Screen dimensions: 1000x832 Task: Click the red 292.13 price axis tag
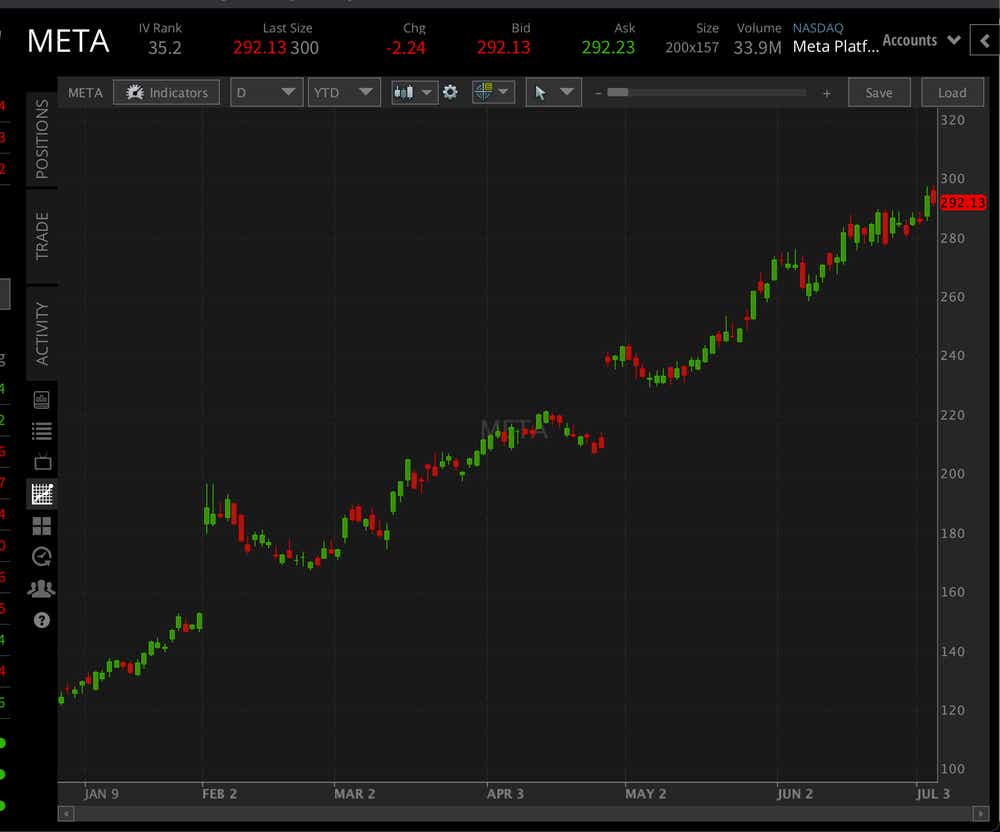click(963, 203)
